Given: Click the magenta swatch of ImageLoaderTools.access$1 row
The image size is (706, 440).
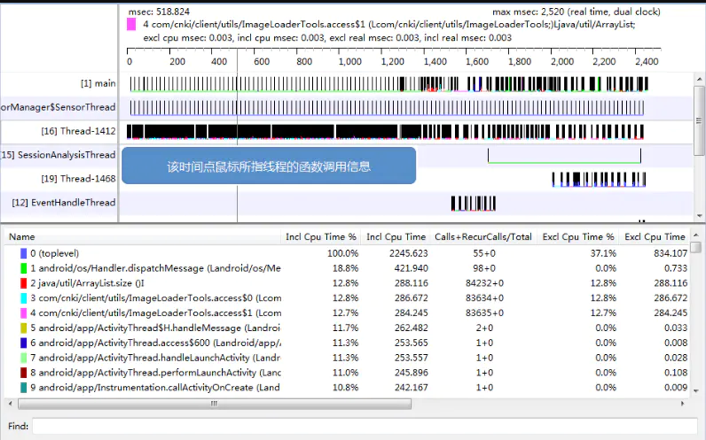Looking at the screenshot, I should coord(24,313).
